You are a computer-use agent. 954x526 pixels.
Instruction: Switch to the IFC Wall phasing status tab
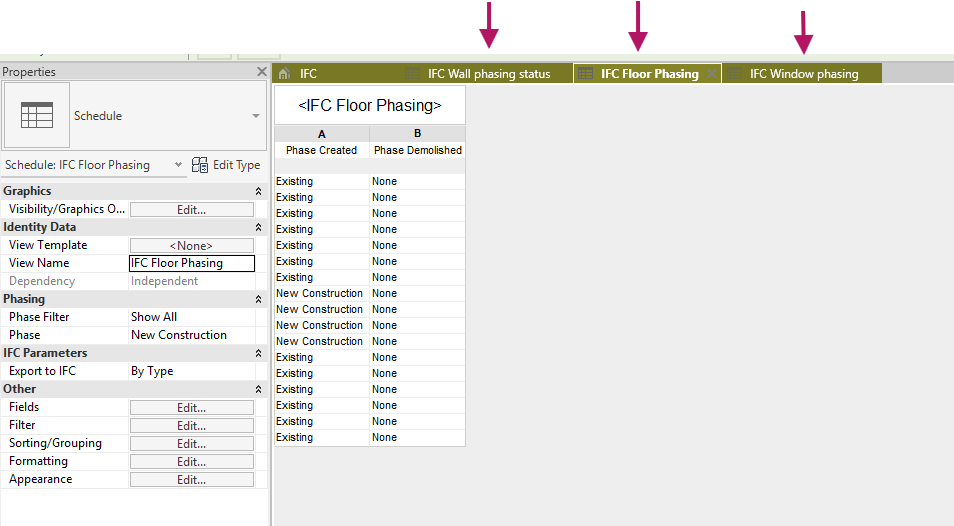[x=489, y=74]
